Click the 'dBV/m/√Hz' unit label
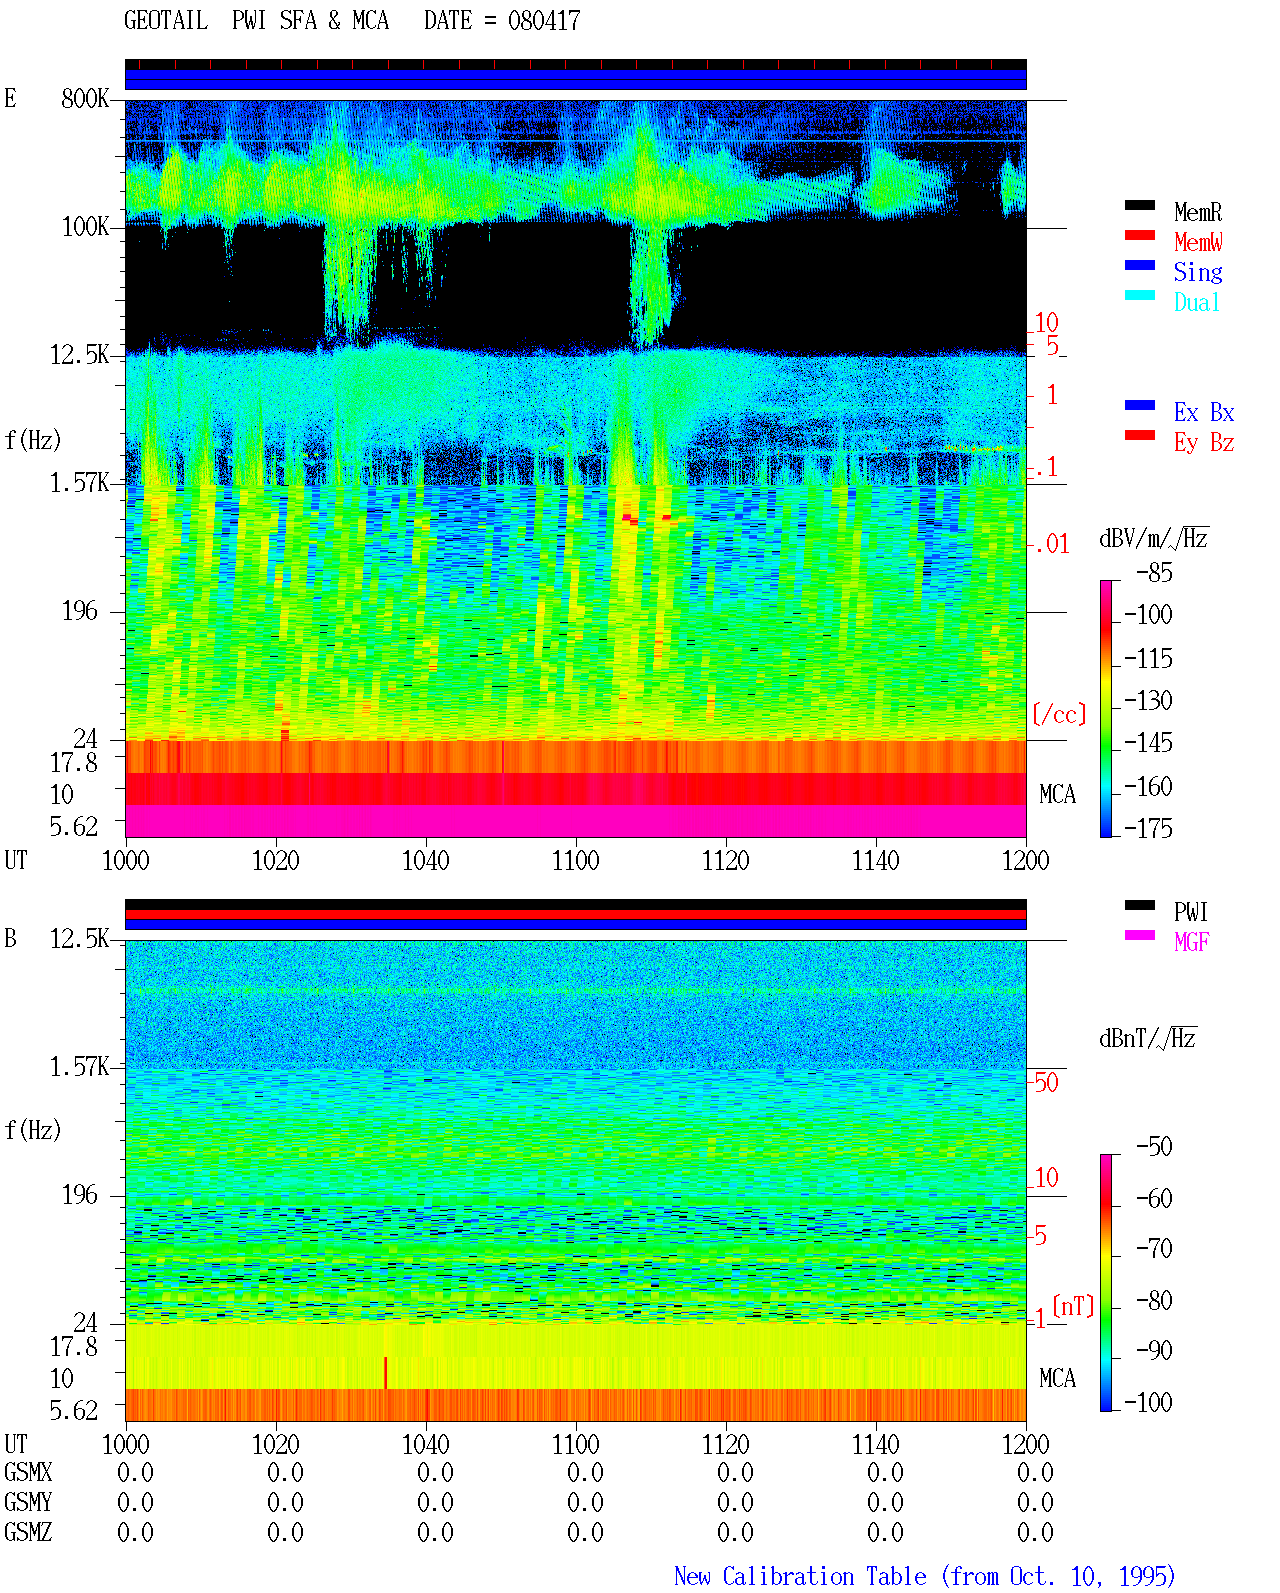 coord(1154,538)
